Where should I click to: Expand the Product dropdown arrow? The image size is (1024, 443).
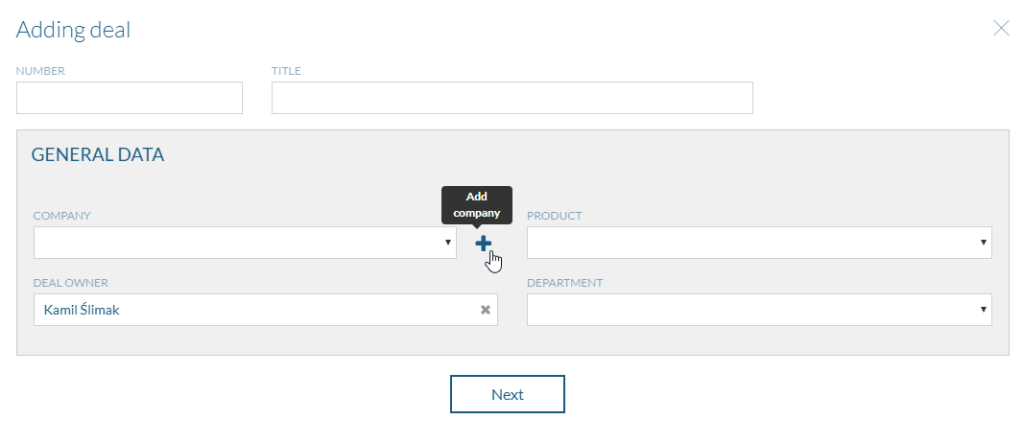point(983,242)
